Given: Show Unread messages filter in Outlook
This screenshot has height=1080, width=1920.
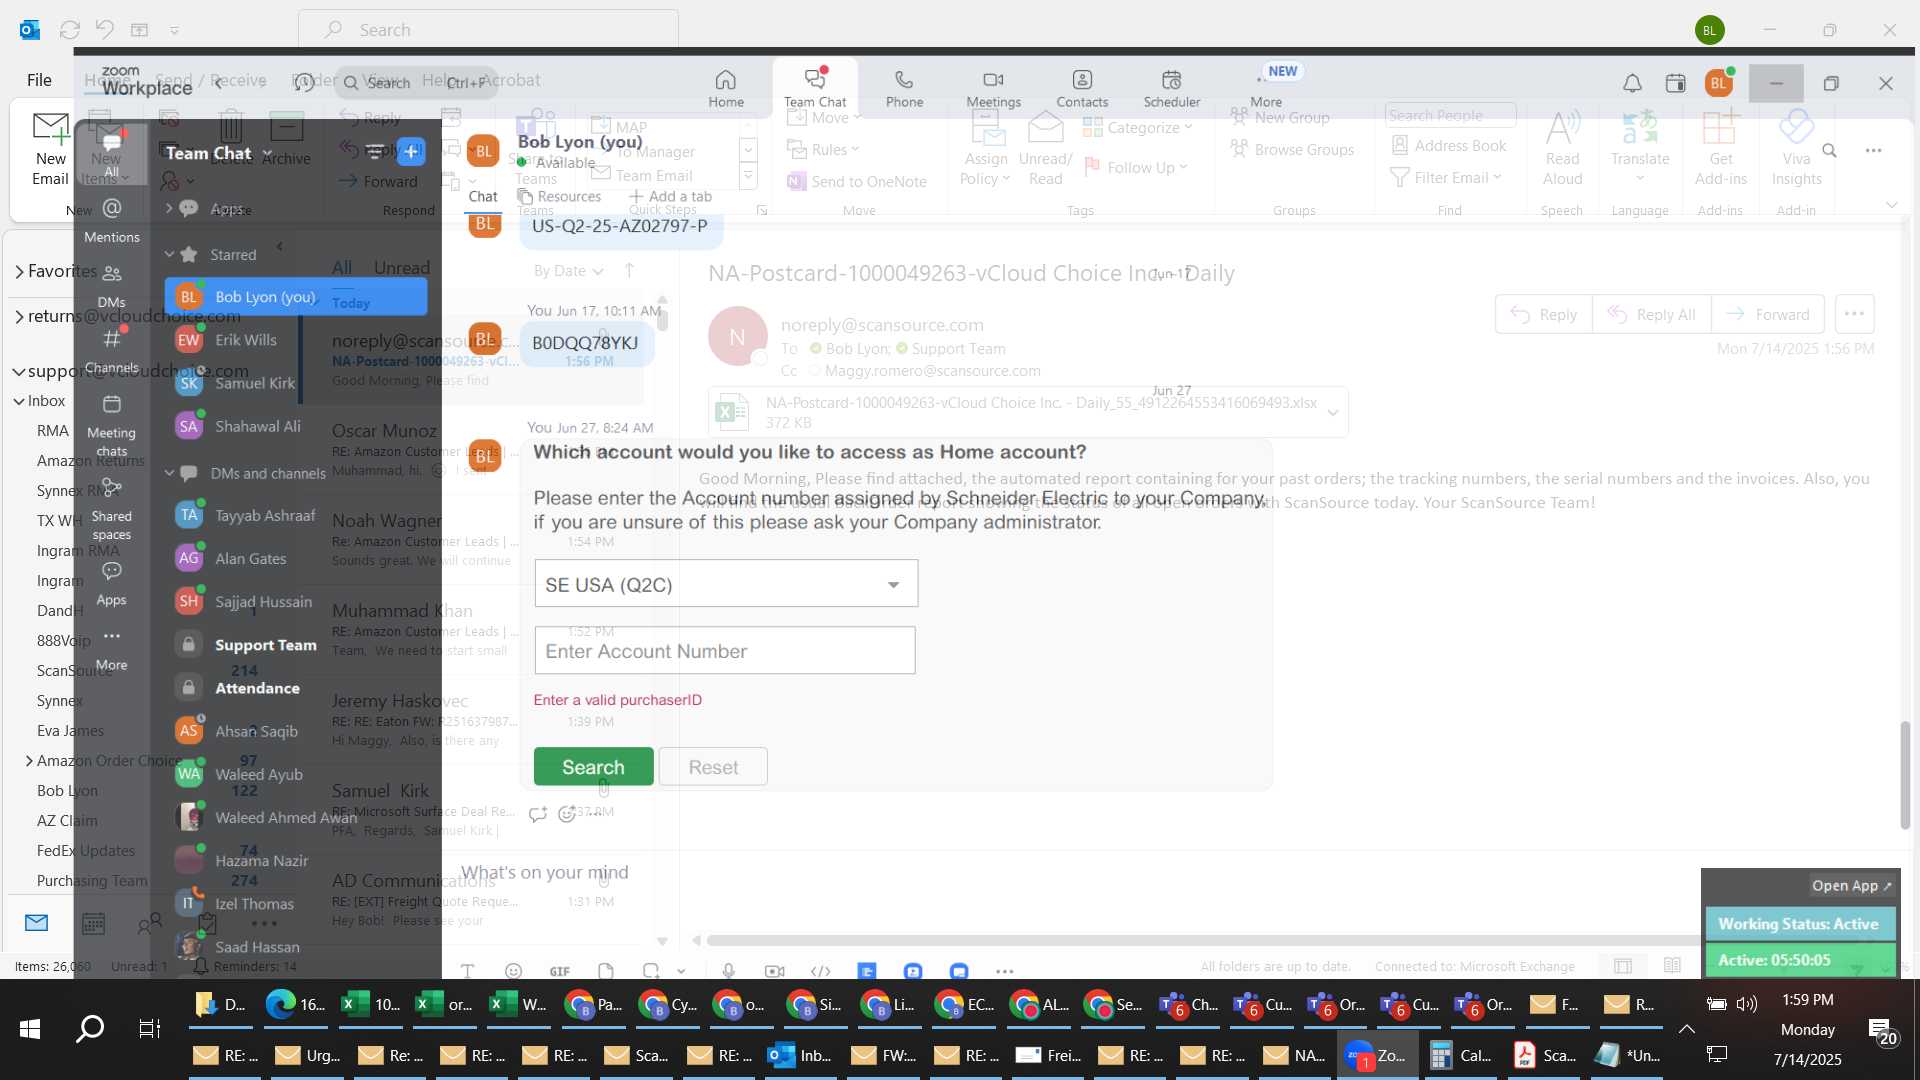Looking at the screenshot, I should click(401, 268).
